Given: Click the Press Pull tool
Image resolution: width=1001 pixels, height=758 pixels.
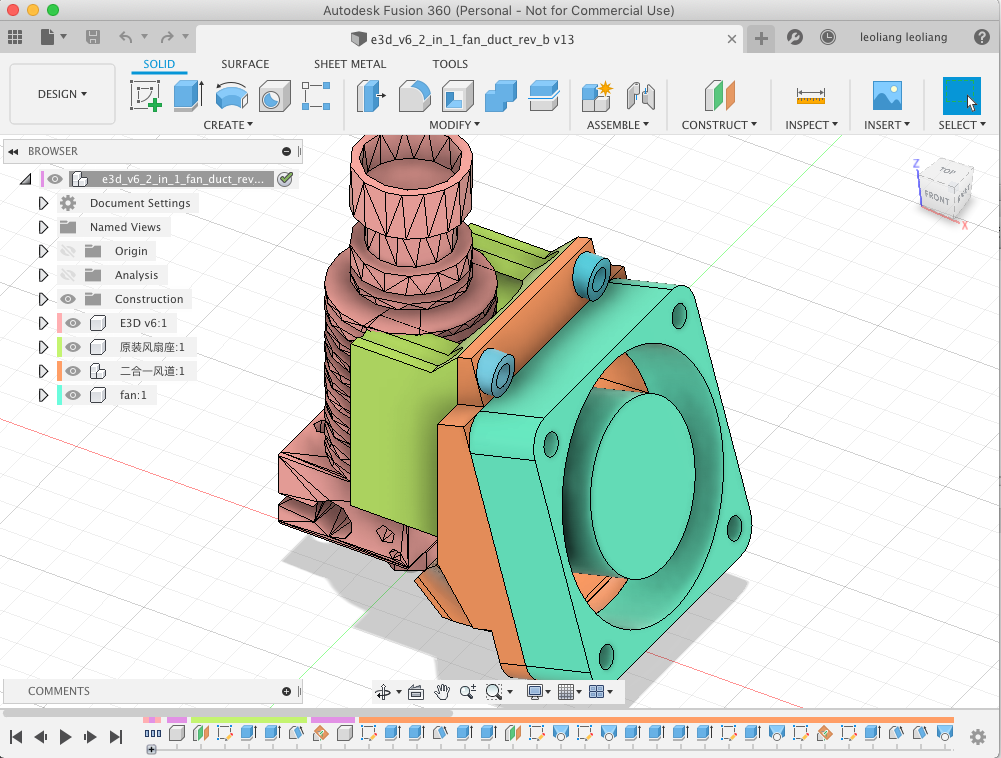Looking at the screenshot, I should 371,96.
